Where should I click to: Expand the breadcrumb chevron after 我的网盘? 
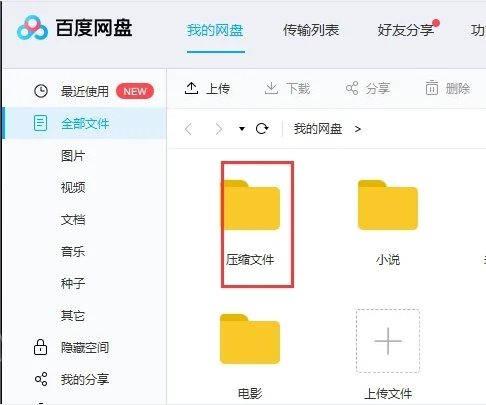(x=358, y=129)
